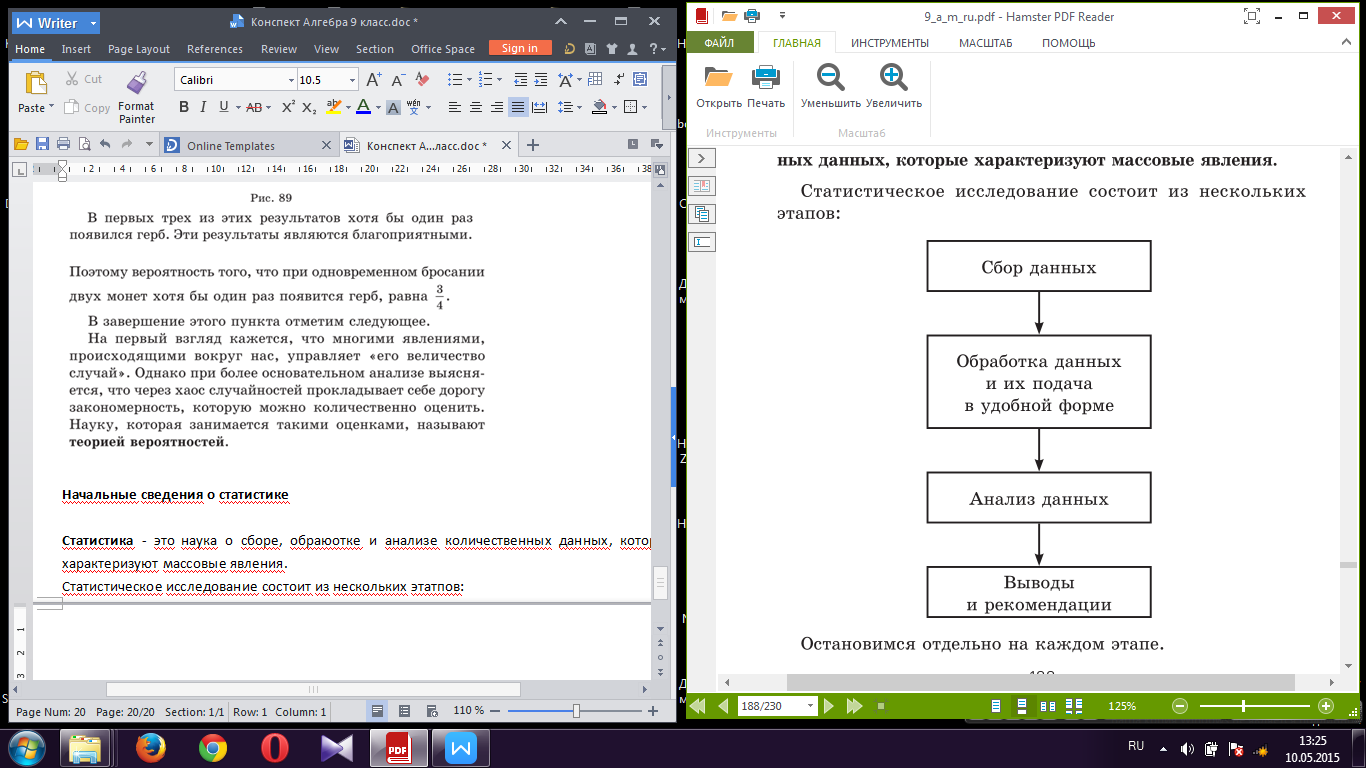The width and height of the screenshot is (1366, 768).
Task: Increase paragraph indent
Action: pos(542,79)
